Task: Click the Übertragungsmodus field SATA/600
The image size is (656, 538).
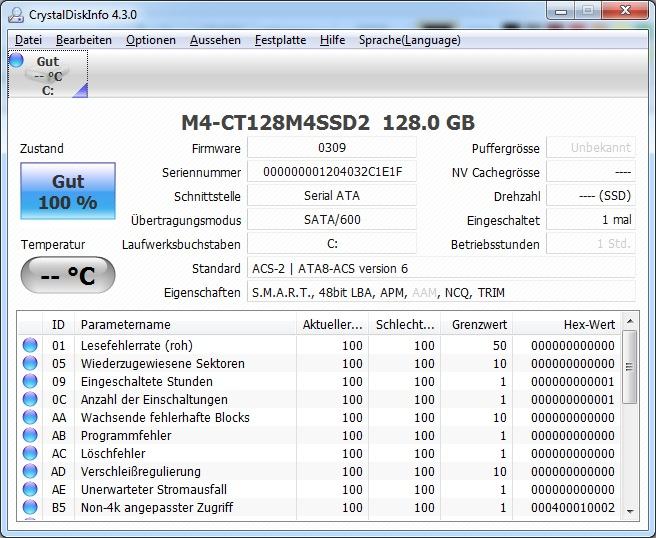Action: point(332,220)
